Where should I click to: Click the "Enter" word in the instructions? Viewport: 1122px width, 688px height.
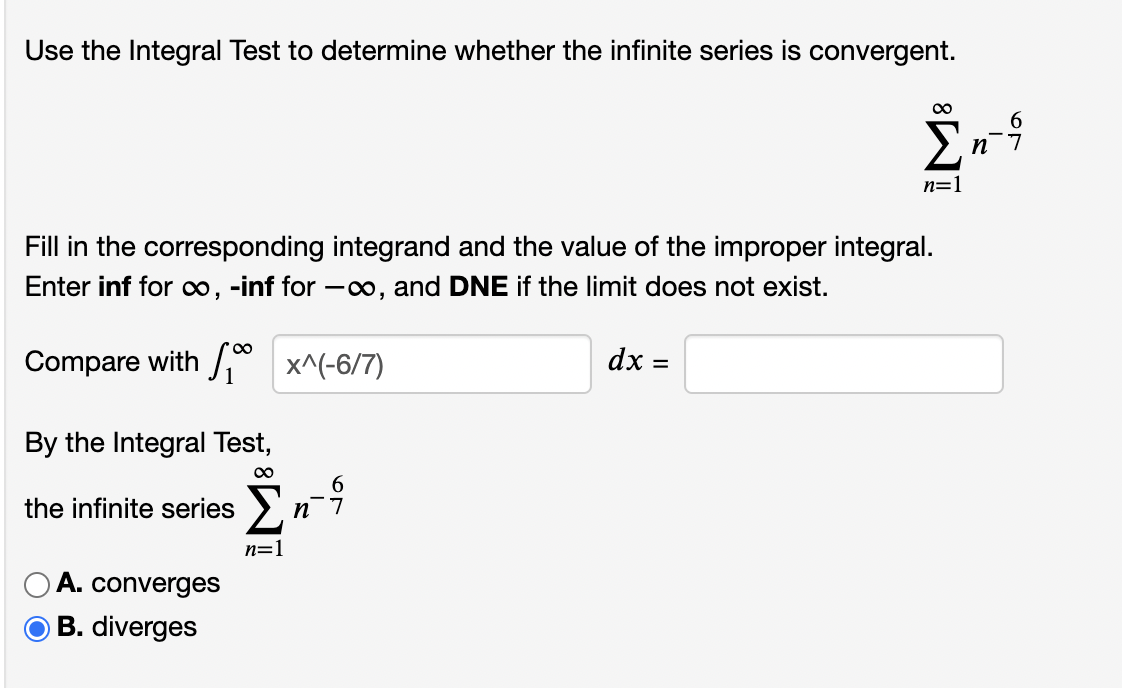click(58, 288)
